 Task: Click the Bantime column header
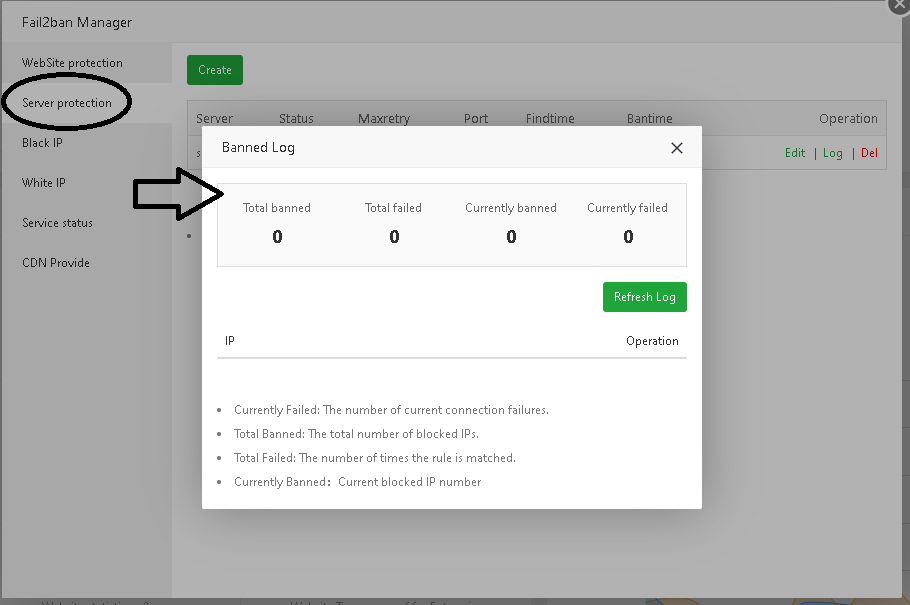[x=650, y=118]
